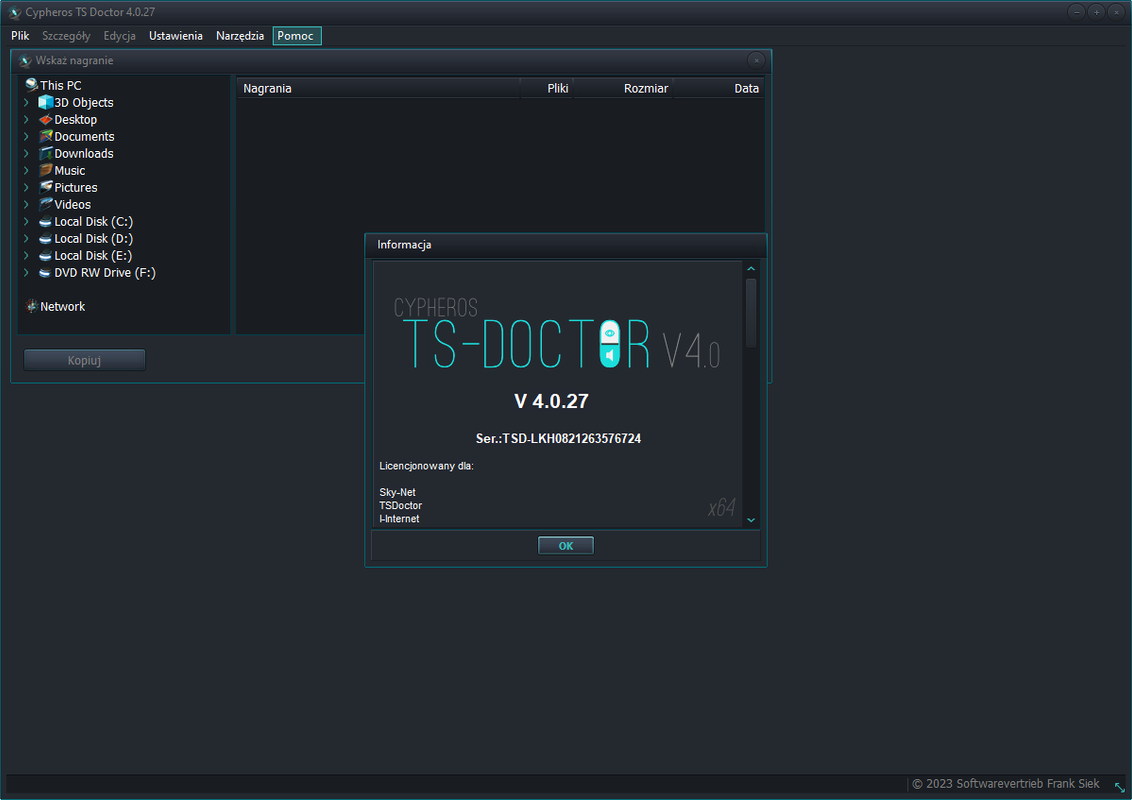Image resolution: width=1132 pixels, height=800 pixels.
Task: Click the DVD RW Drive (F:) icon
Action: pyautogui.click(x=45, y=273)
